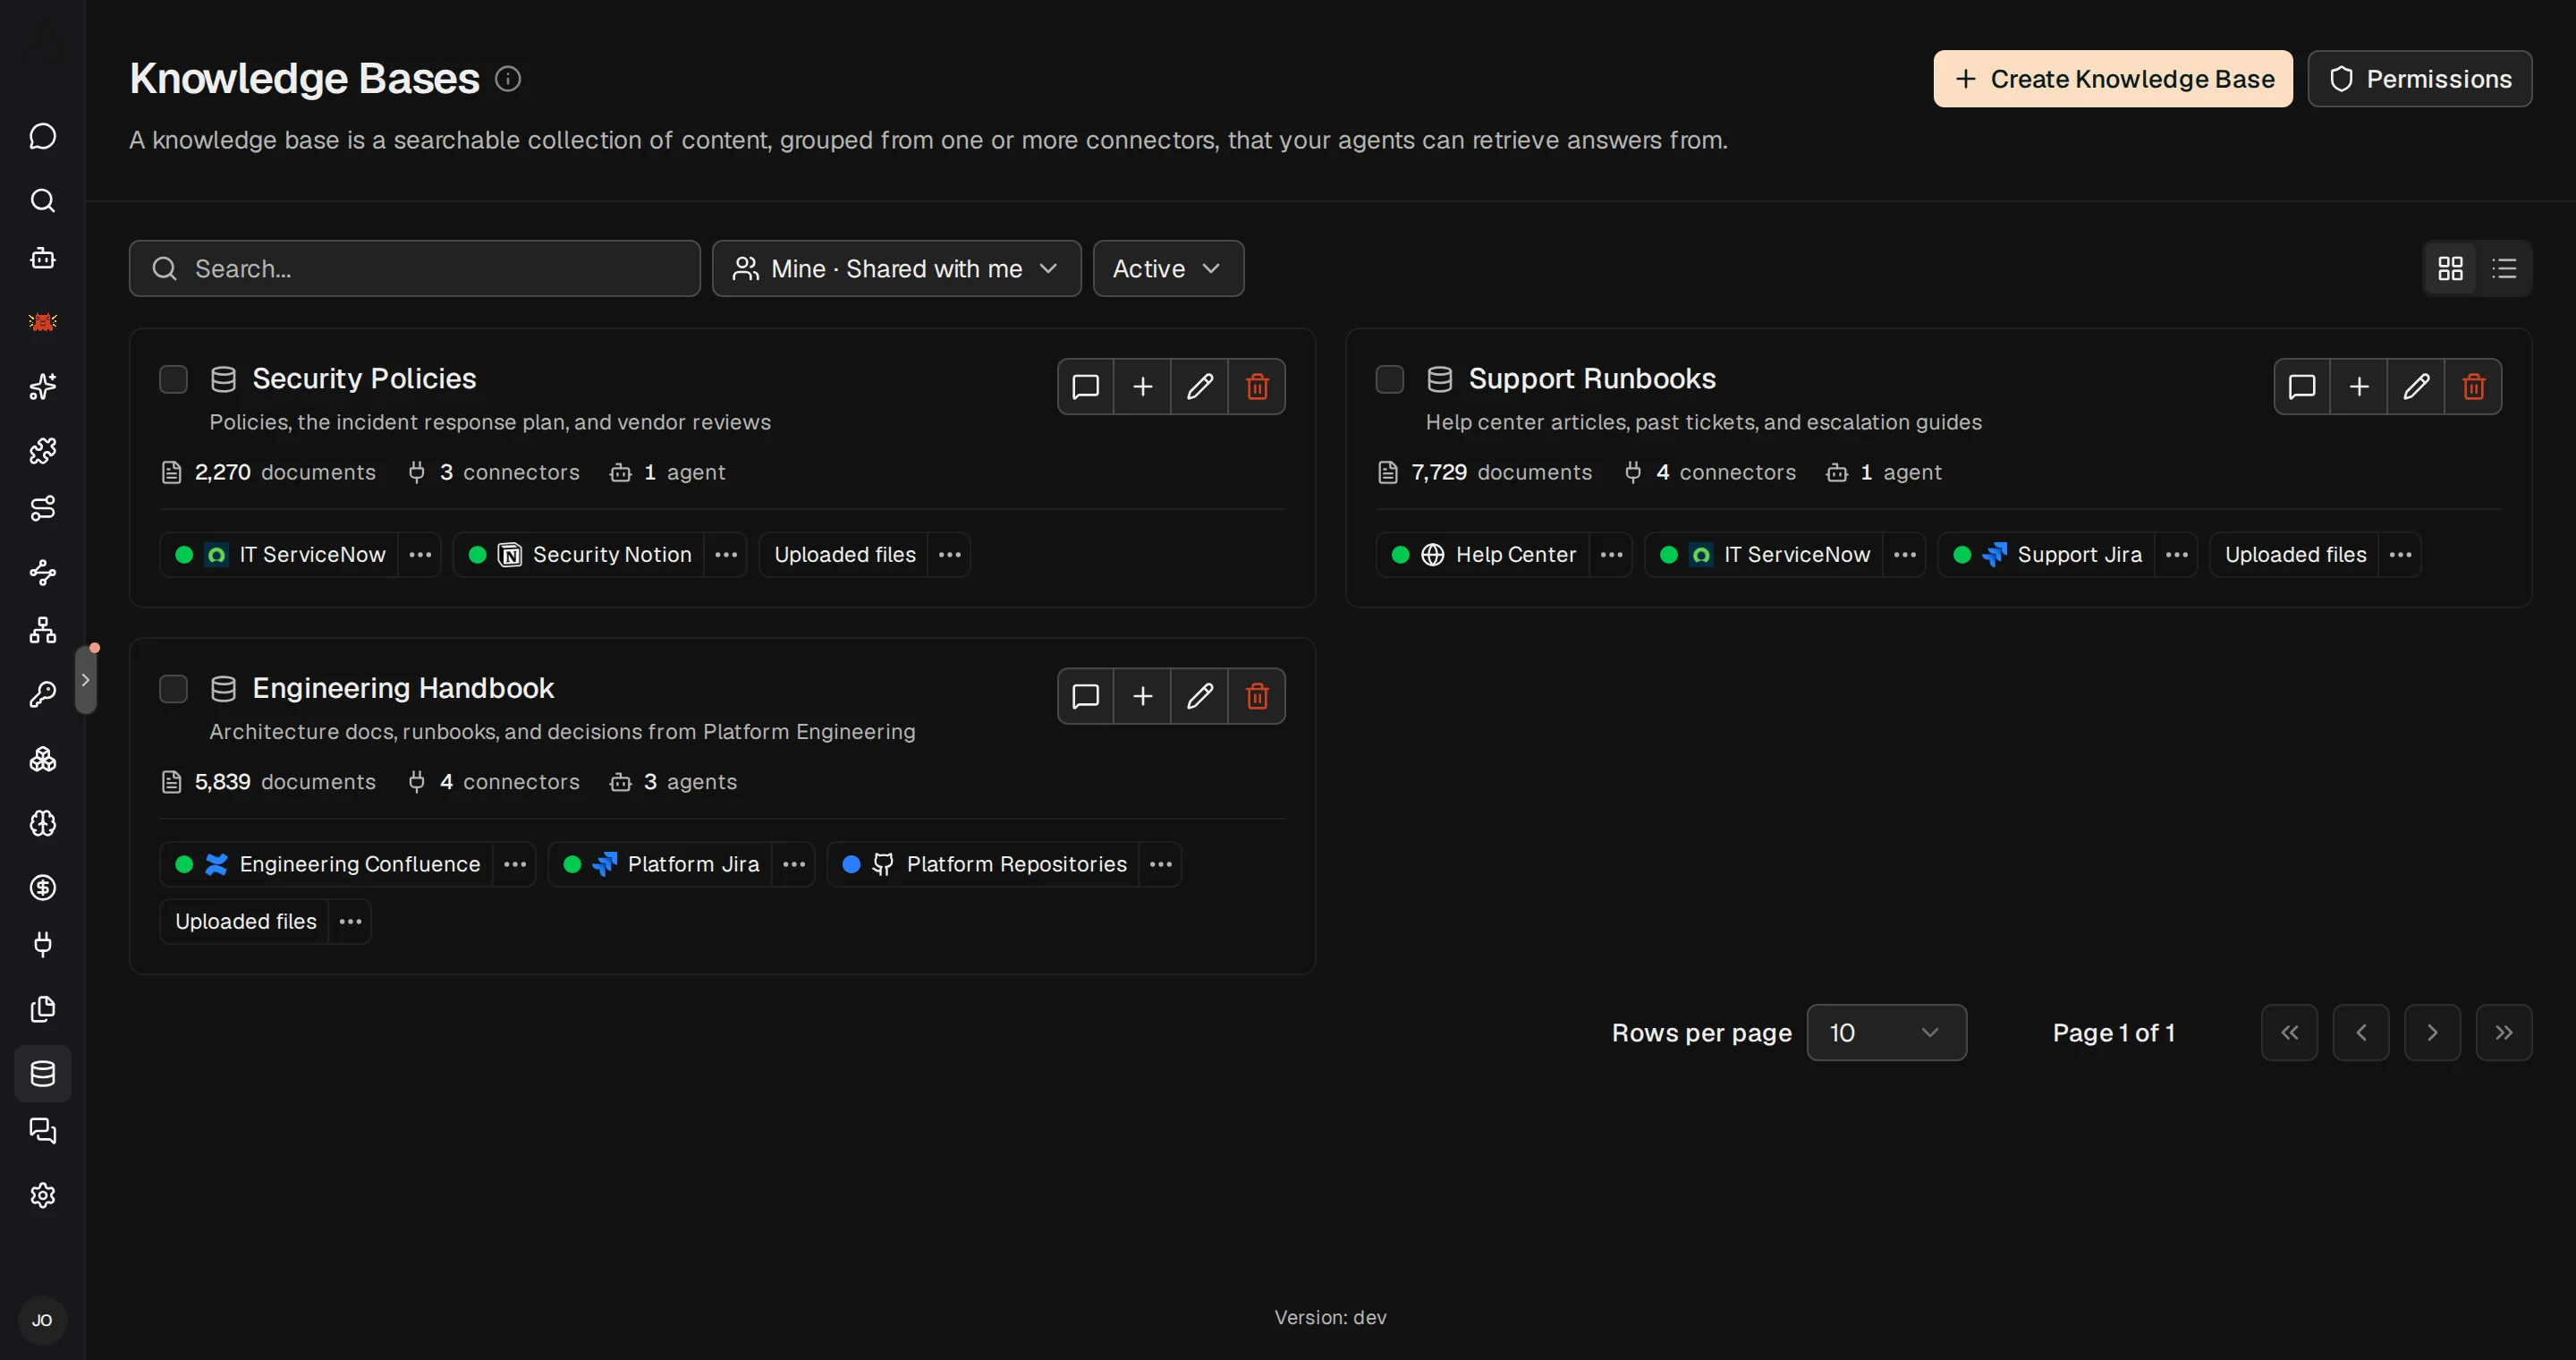Open the Rows per page dropdown
This screenshot has width=2576, height=1360.
click(1886, 1032)
